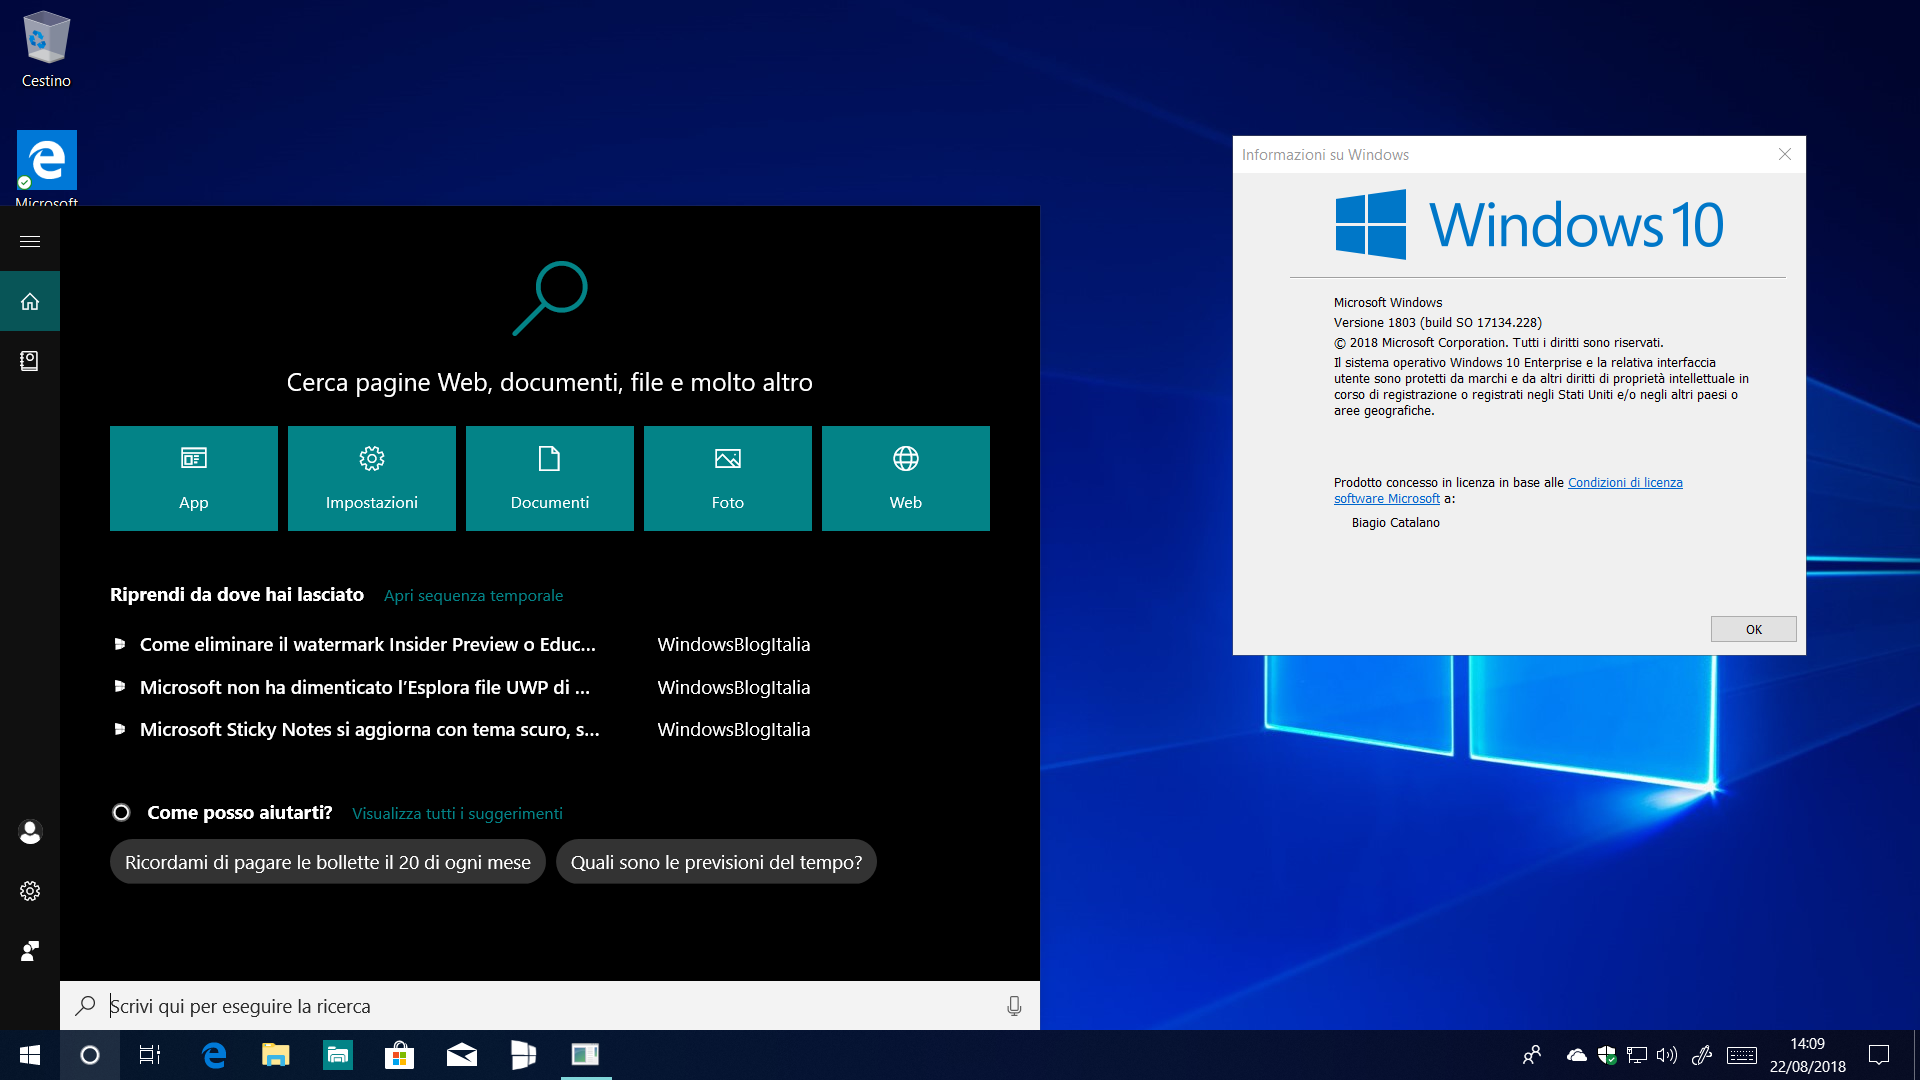Click the 'Biagio Catalano' licensee name
This screenshot has width=1920, height=1080.
(1396, 523)
